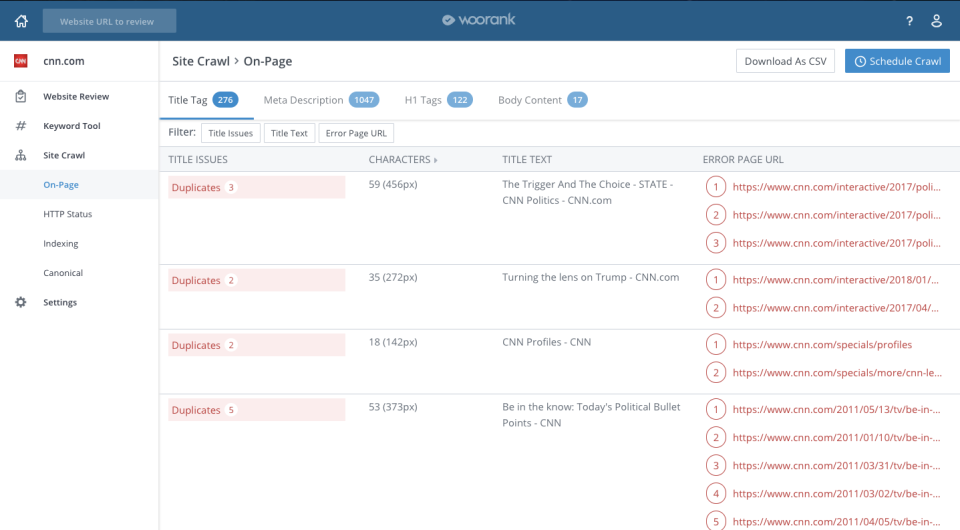Click the Woorank logo
Image resolution: width=960 pixels, height=530 pixels.
coord(479,20)
